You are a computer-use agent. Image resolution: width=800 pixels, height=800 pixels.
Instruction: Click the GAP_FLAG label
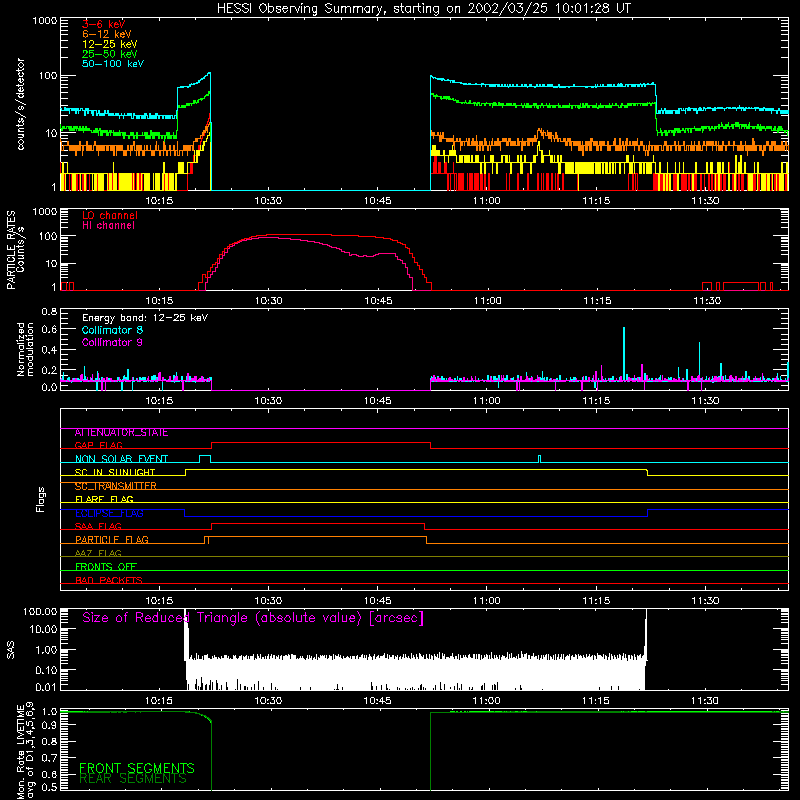coord(98,445)
